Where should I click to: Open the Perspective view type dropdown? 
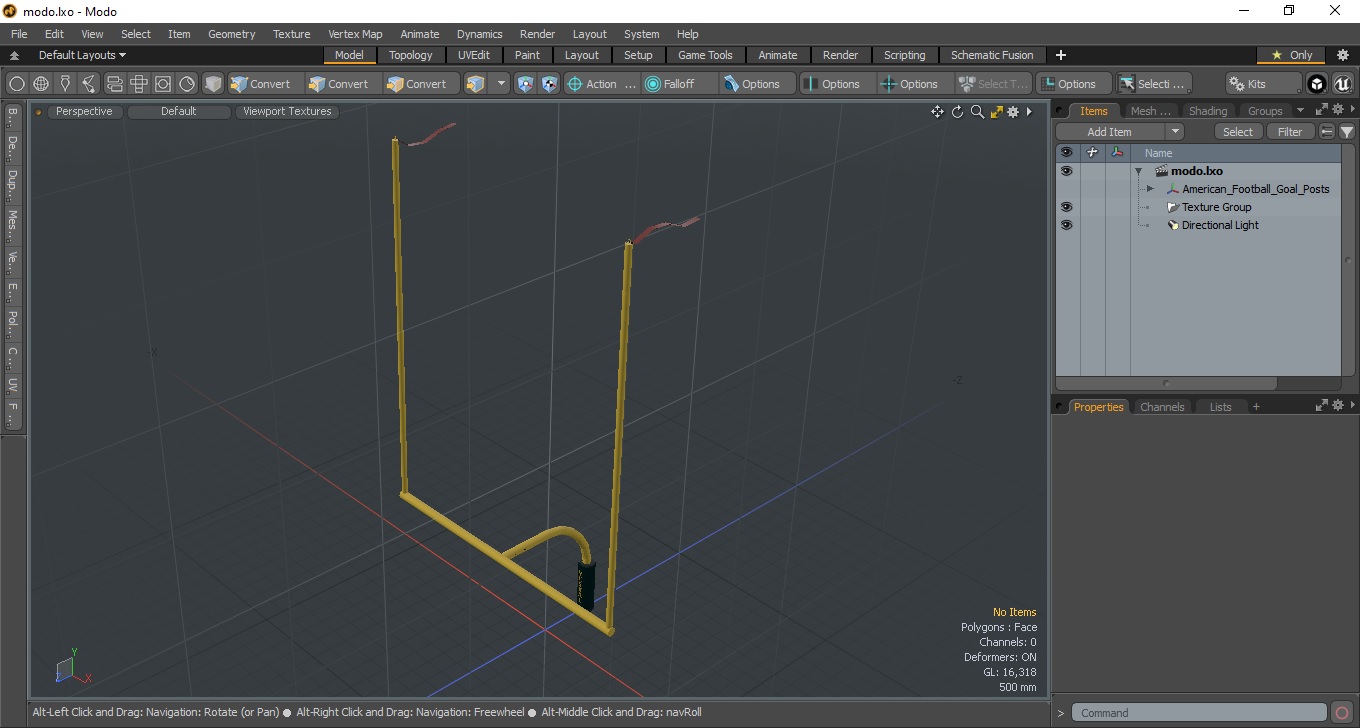pyautogui.click(x=84, y=112)
